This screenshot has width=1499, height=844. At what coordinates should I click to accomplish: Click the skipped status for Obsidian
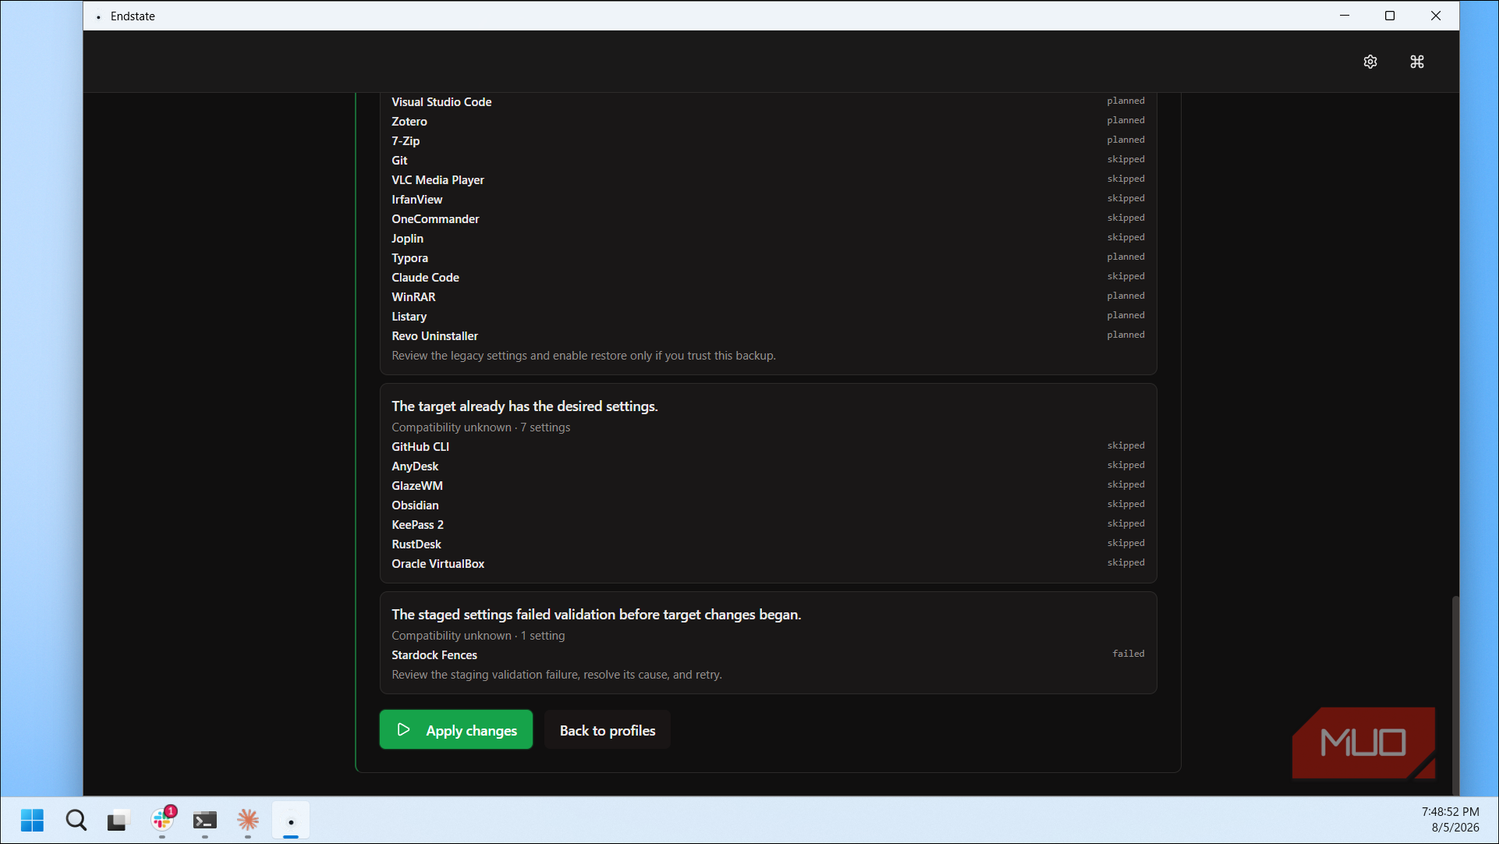1126,504
